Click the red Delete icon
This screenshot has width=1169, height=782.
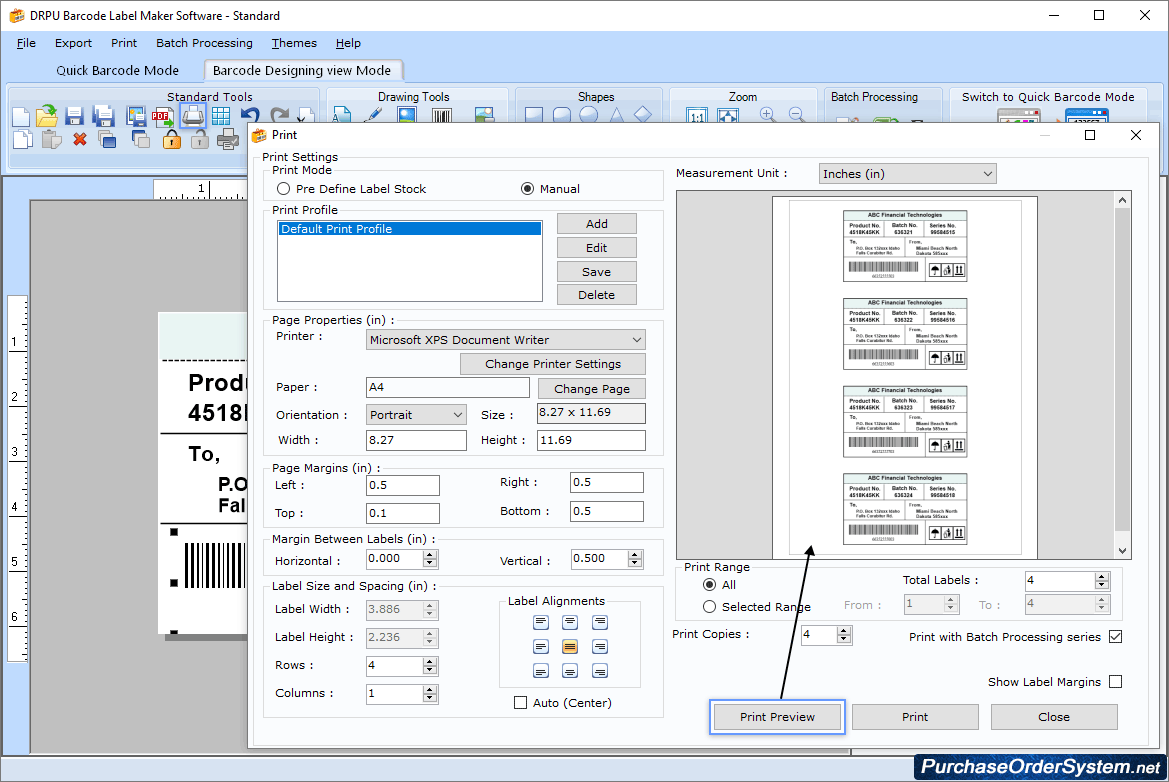tap(80, 137)
